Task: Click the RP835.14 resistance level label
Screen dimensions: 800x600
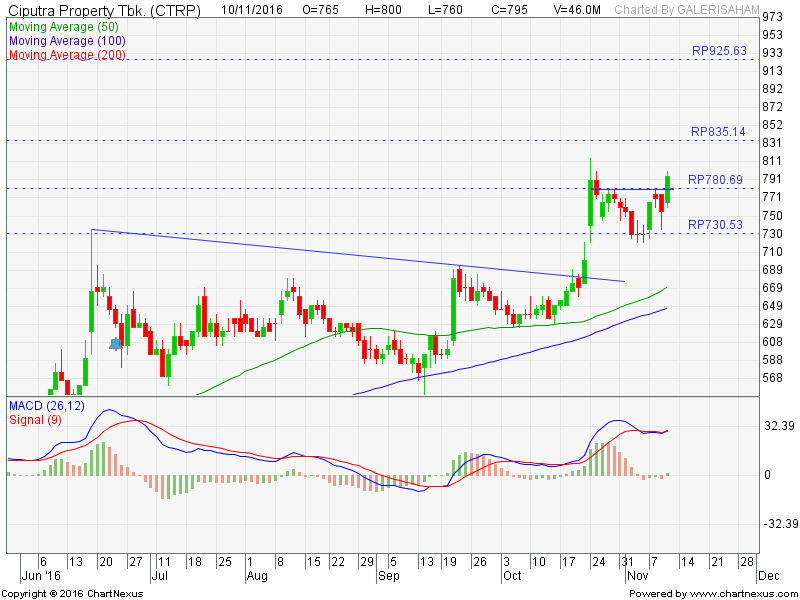Action: tap(718, 132)
